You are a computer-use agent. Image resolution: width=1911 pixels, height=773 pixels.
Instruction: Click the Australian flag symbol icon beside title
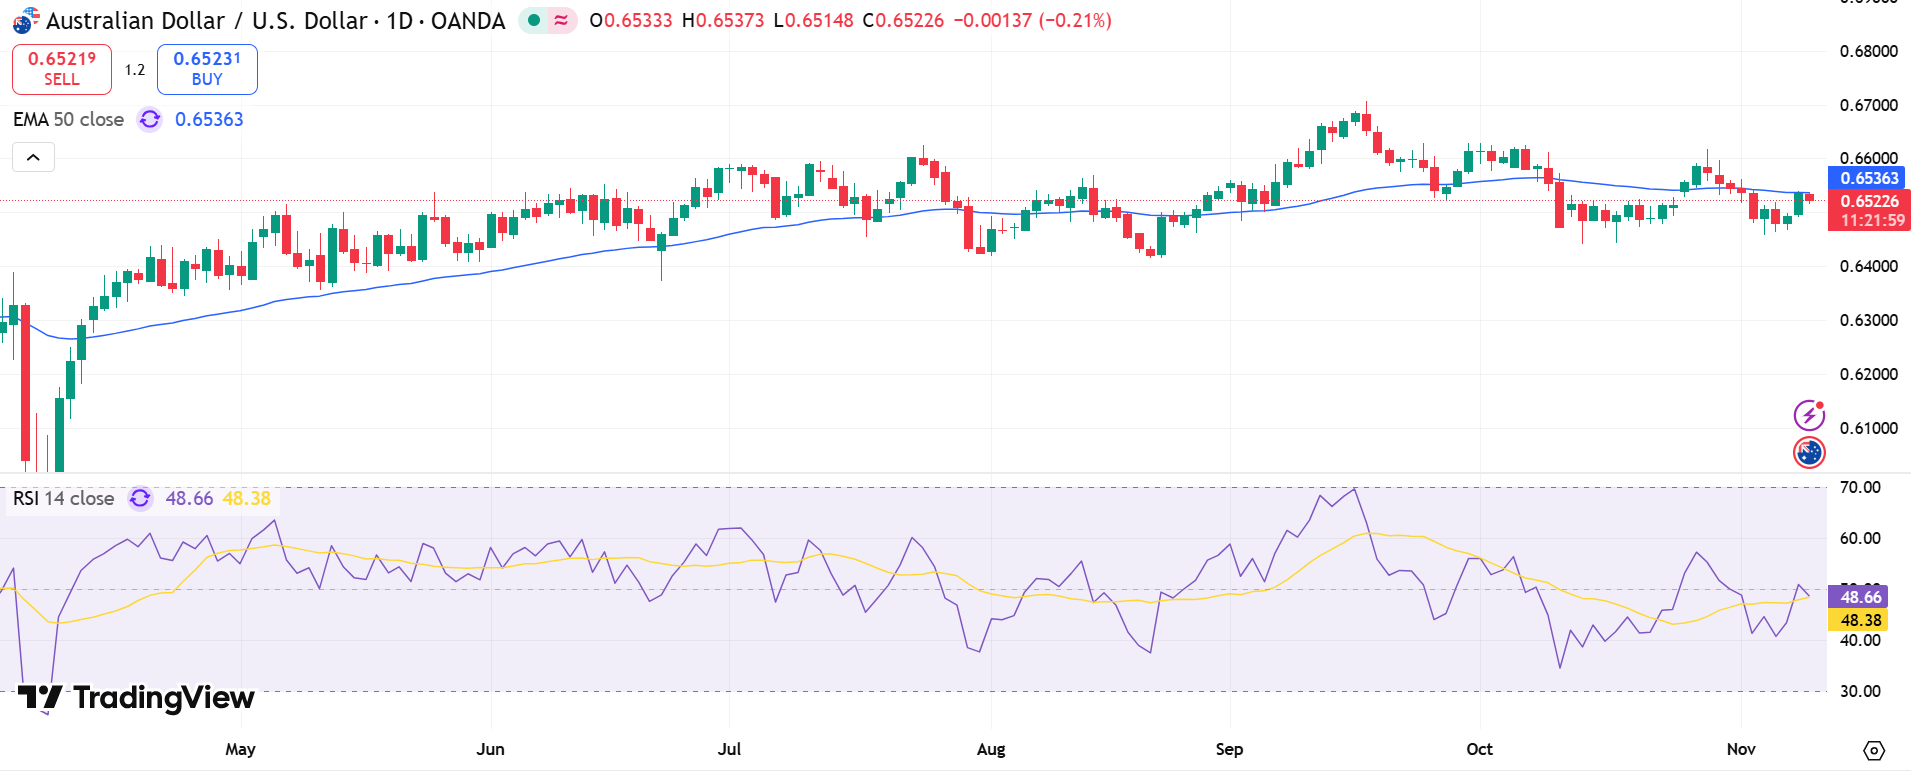click(x=25, y=21)
